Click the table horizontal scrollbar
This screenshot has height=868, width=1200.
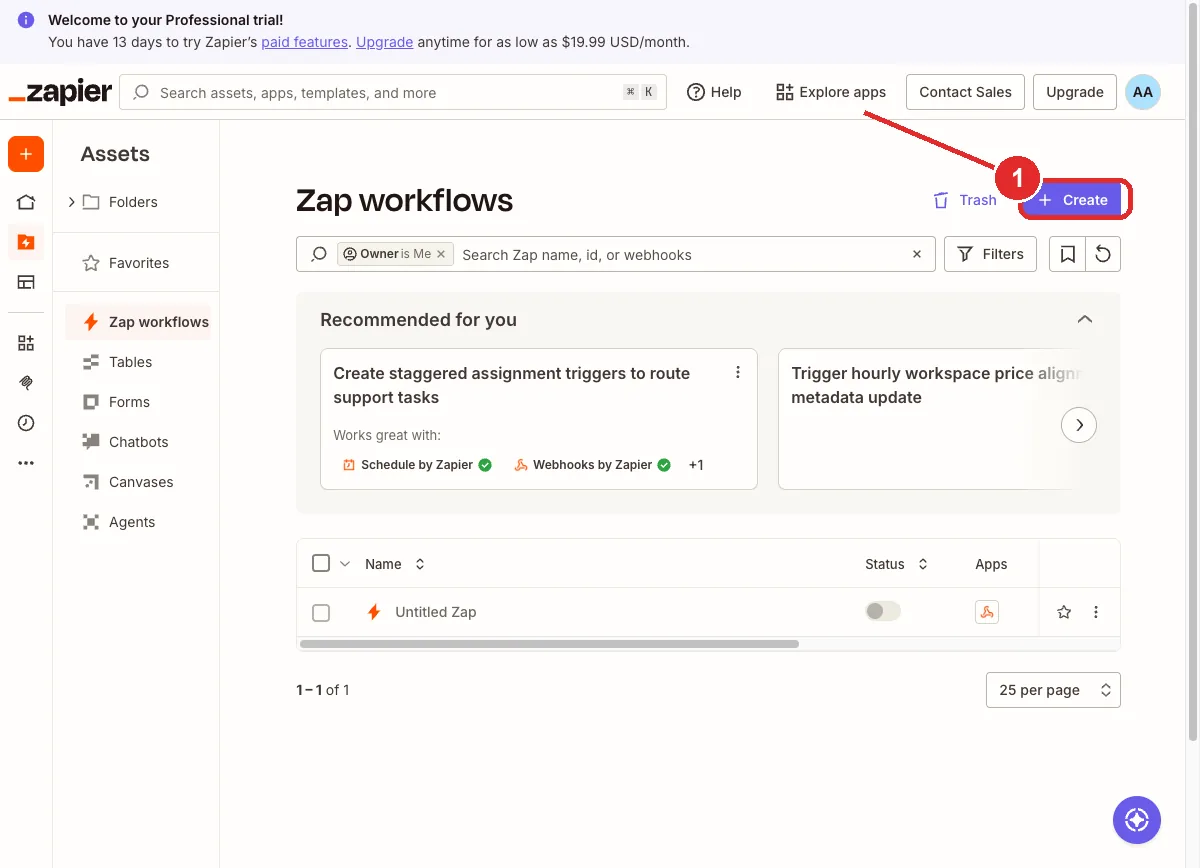(549, 644)
